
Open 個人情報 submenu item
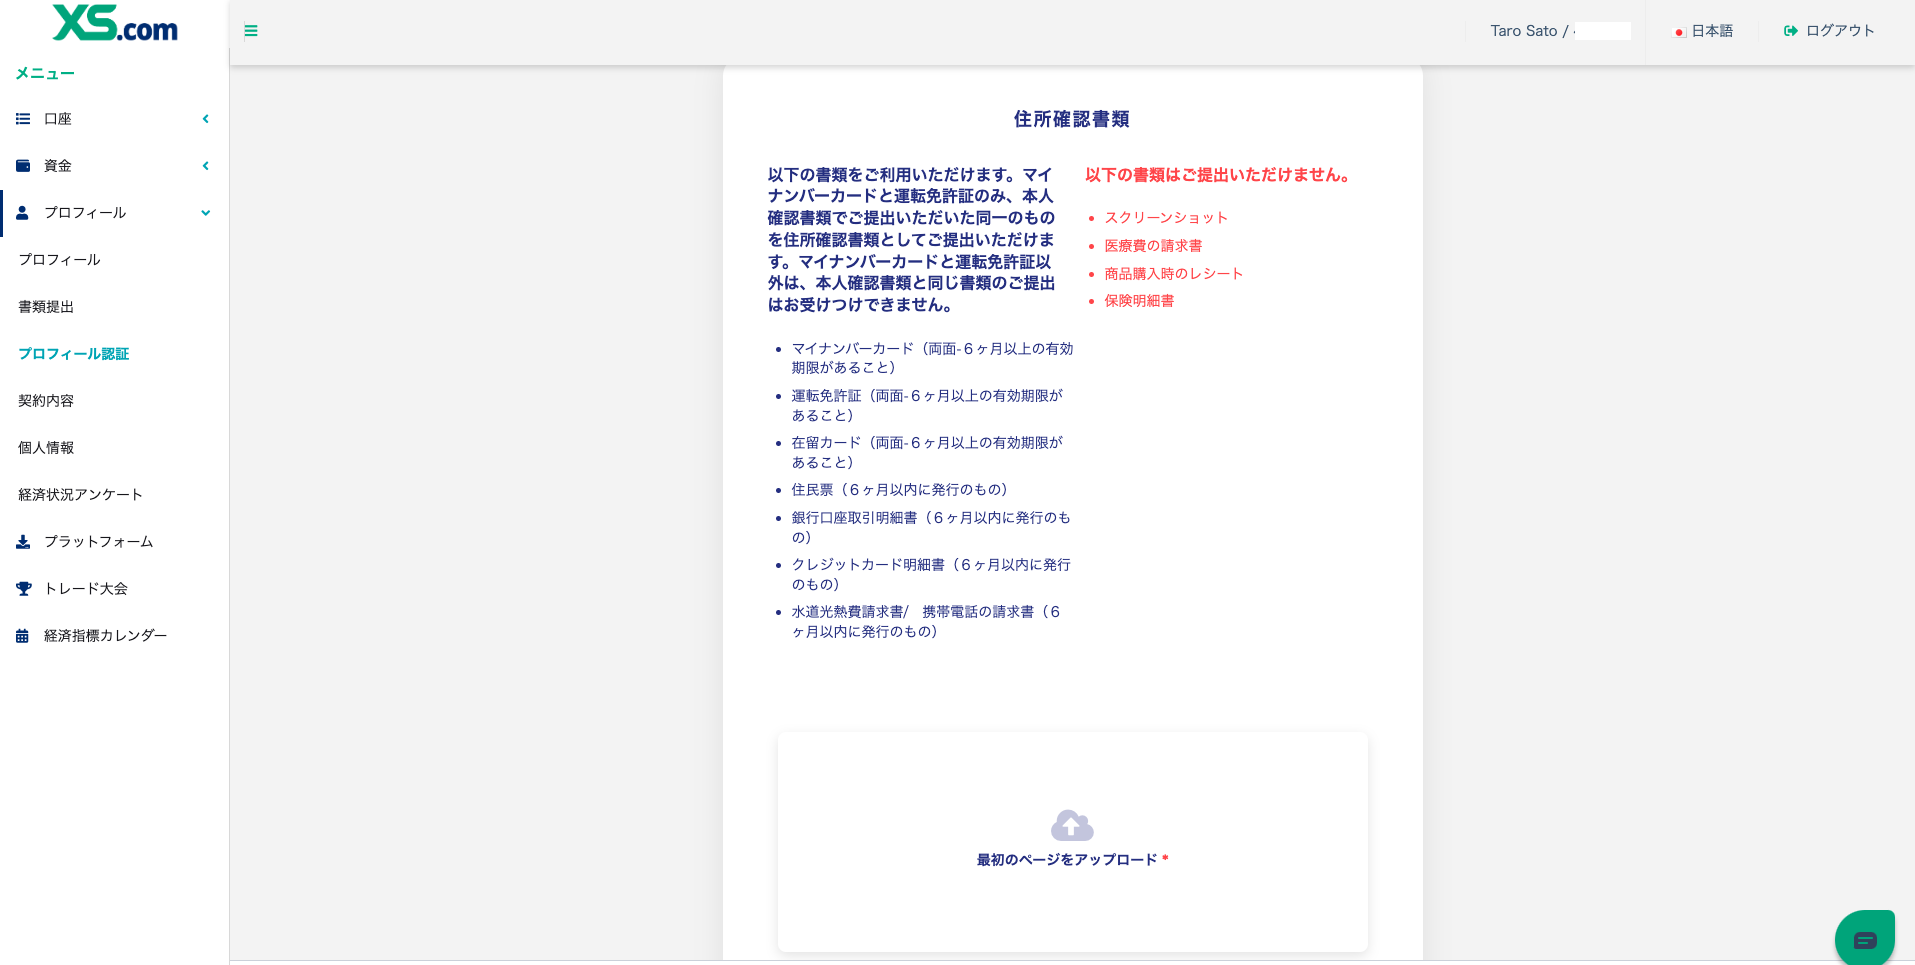(46, 448)
